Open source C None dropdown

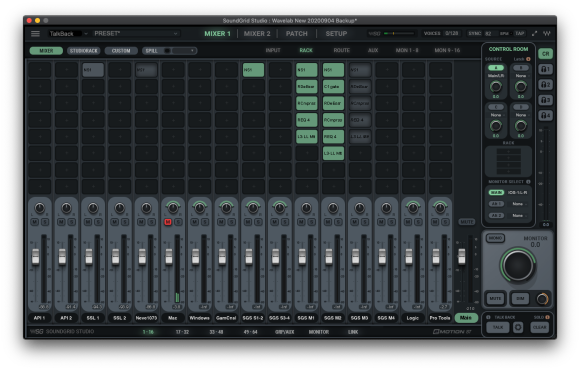coord(496,115)
